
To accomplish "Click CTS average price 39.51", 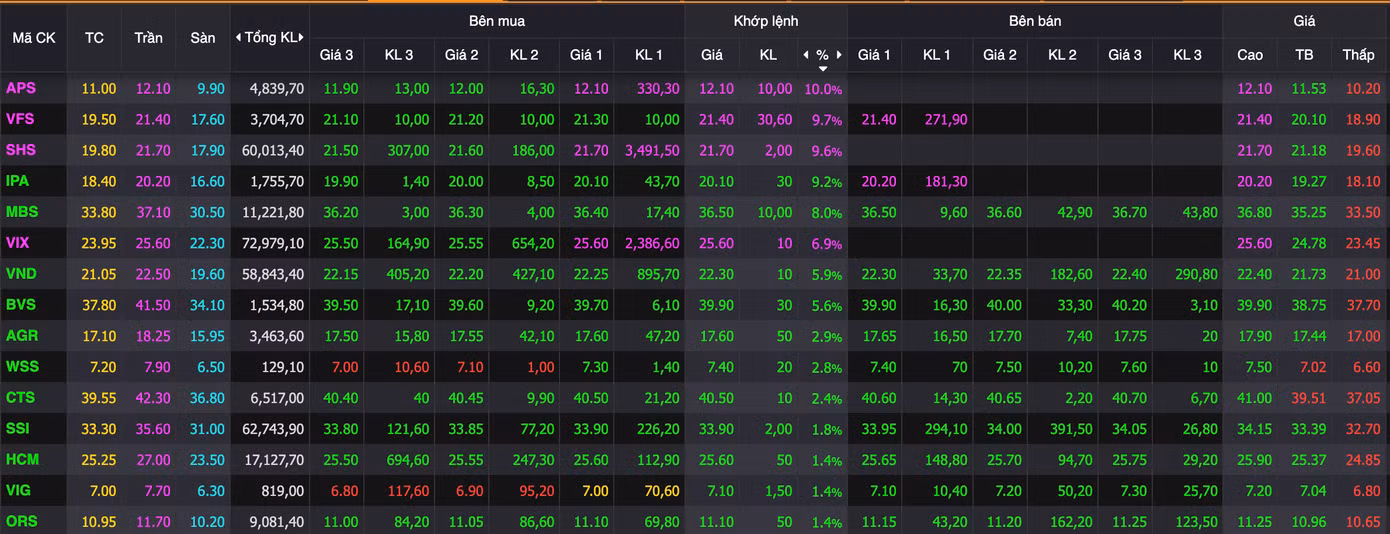I will click(1309, 399).
